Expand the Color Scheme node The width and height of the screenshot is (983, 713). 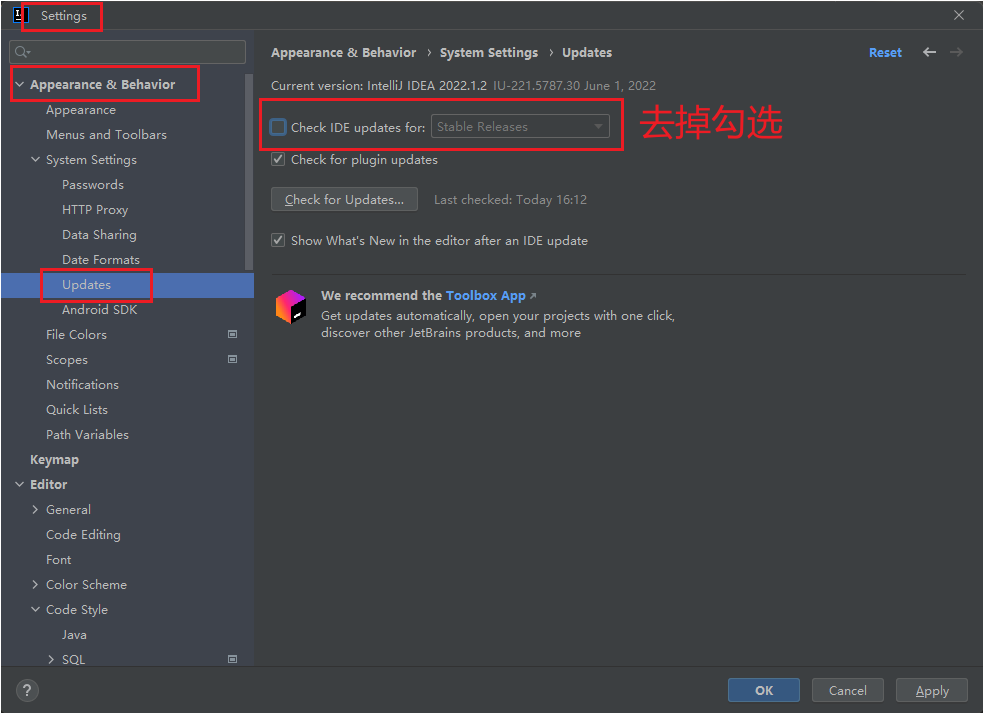coord(35,584)
